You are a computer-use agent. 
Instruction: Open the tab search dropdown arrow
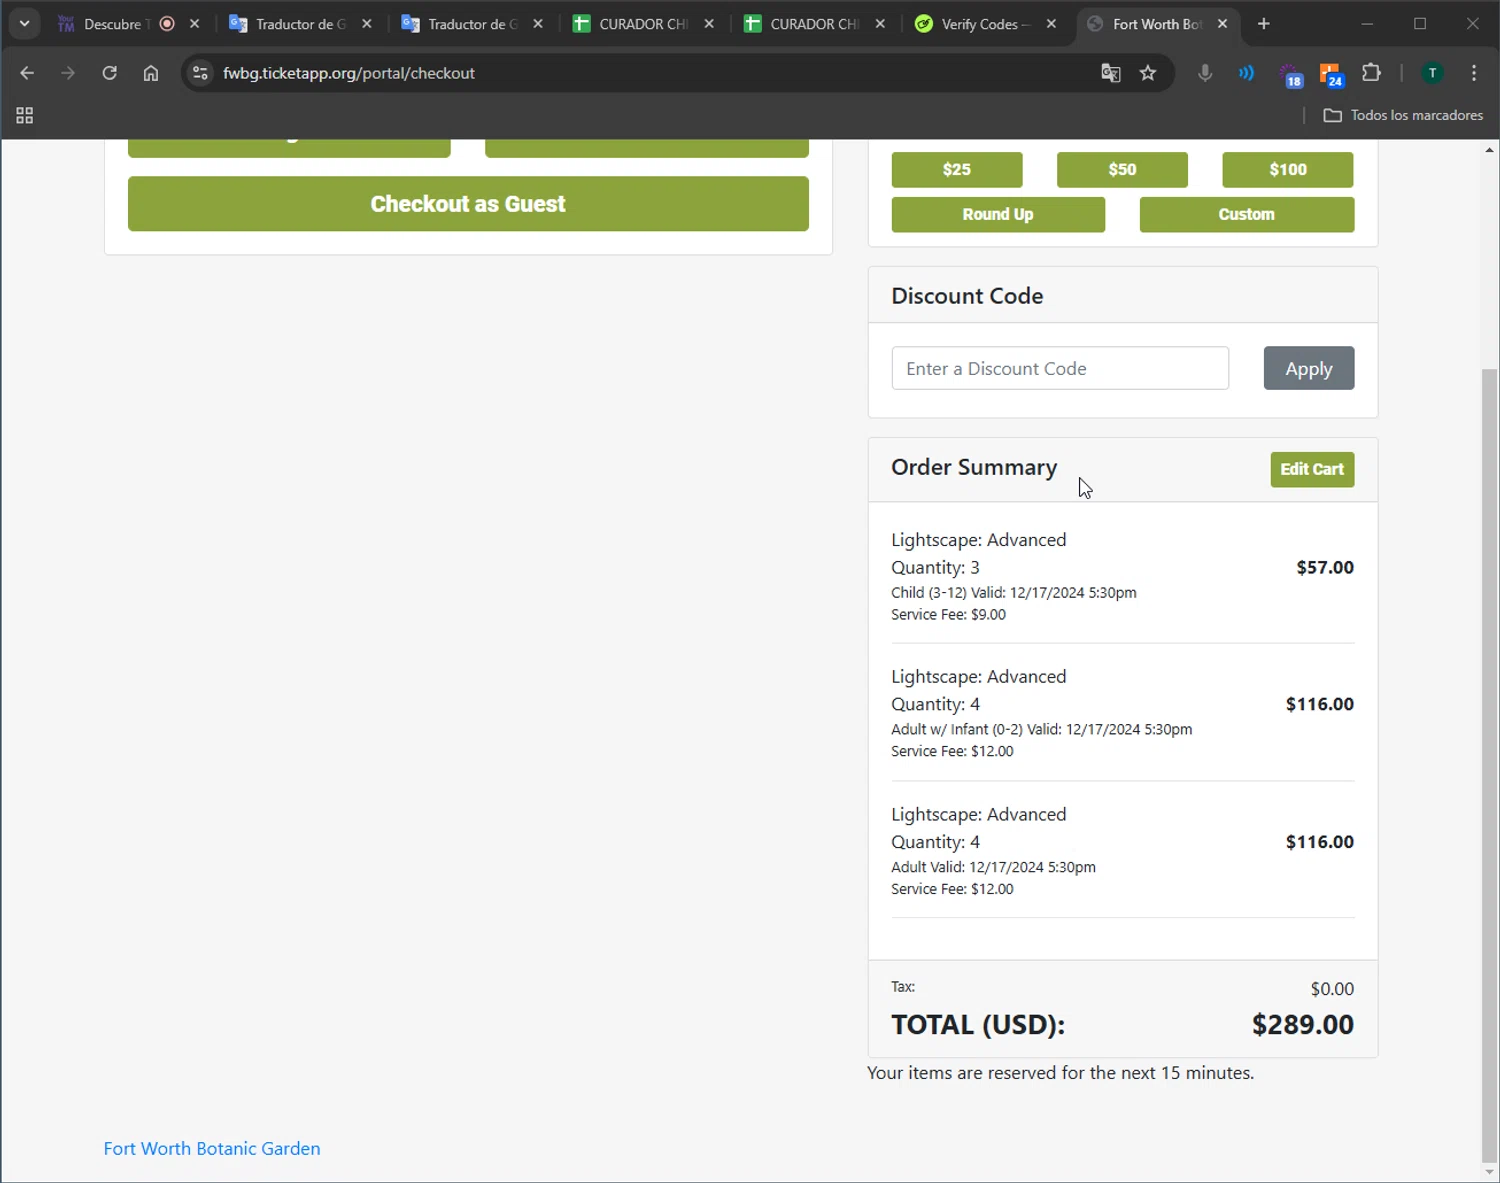(x=24, y=24)
